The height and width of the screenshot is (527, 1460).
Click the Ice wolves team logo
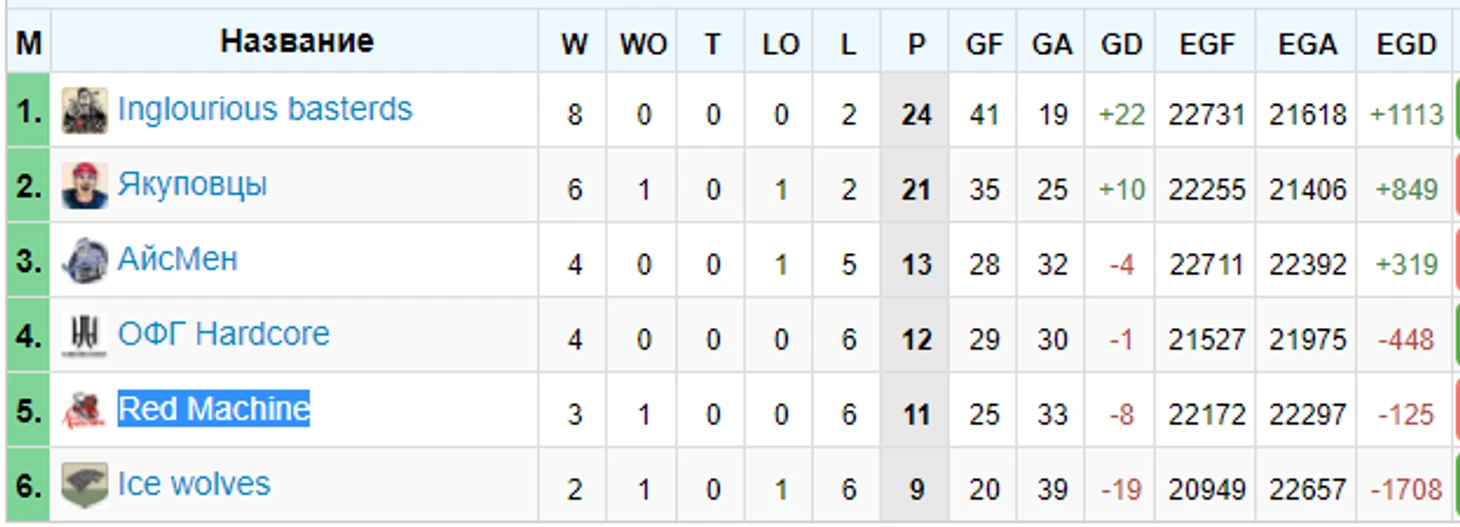click(x=84, y=486)
